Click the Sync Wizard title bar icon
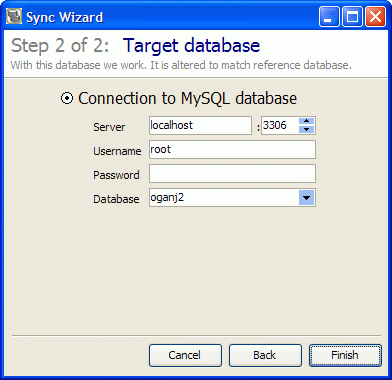 14,17
